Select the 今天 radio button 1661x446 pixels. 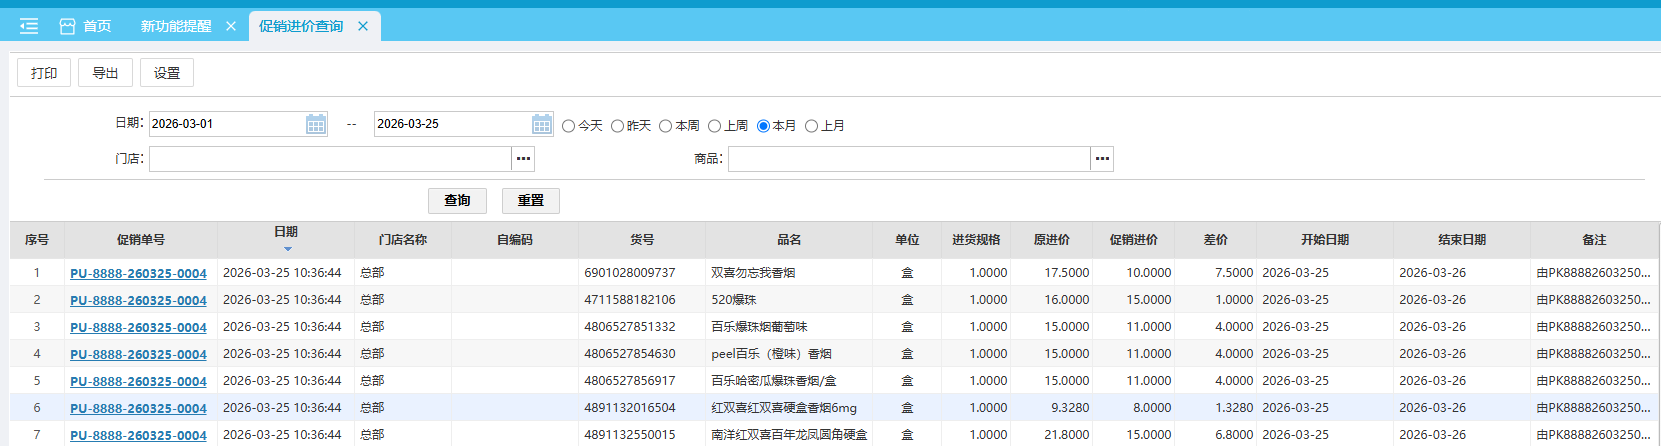pyautogui.click(x=569, y=126)
